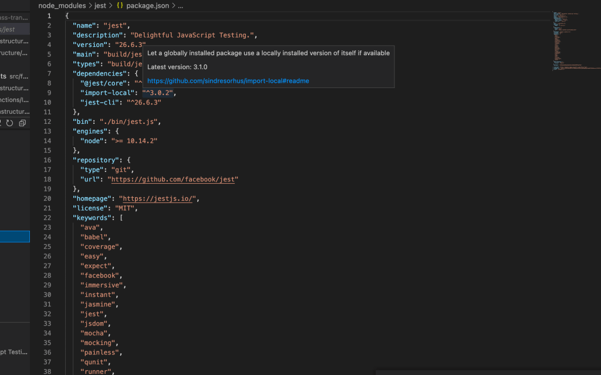
Task: Open the package.json breadcrumb
Action: 148,6
